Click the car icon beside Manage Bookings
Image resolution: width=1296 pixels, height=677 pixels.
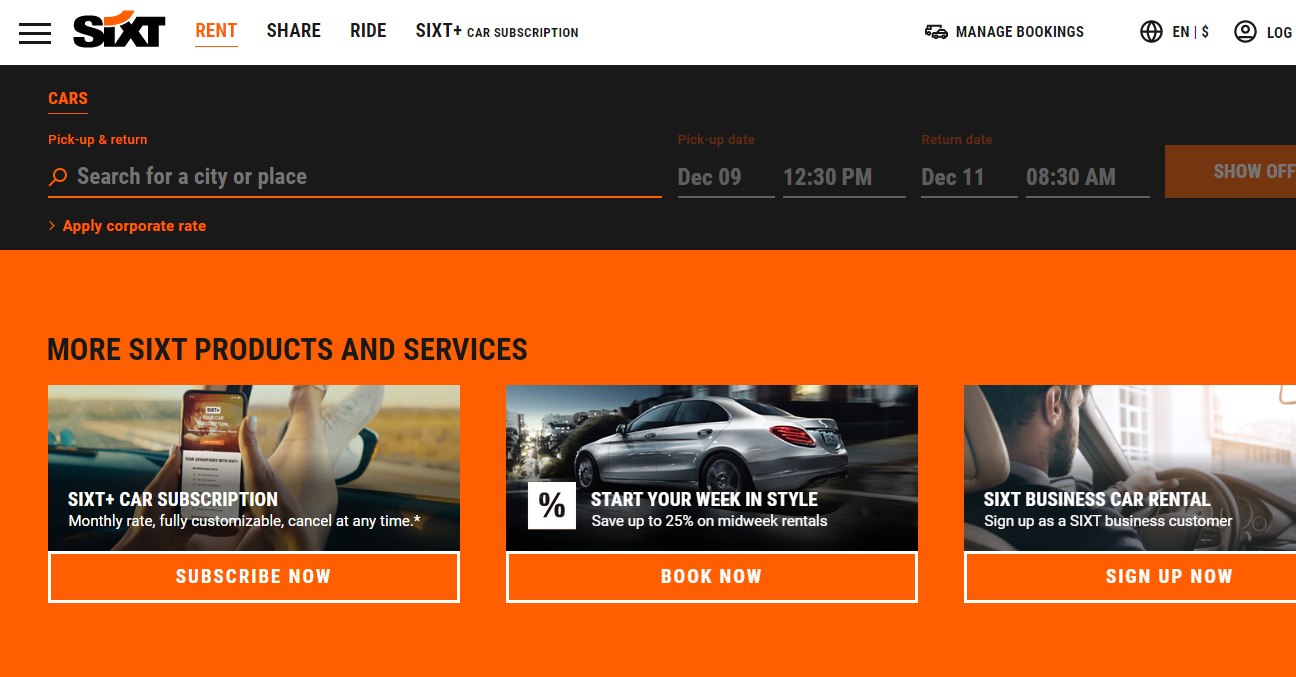click(936, 32)
